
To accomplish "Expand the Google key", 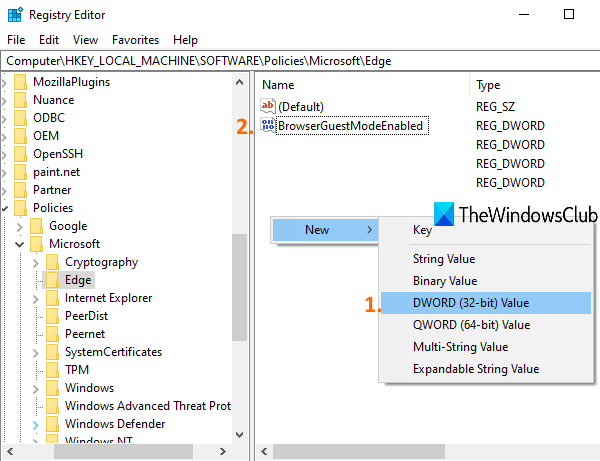I will 20,227.
